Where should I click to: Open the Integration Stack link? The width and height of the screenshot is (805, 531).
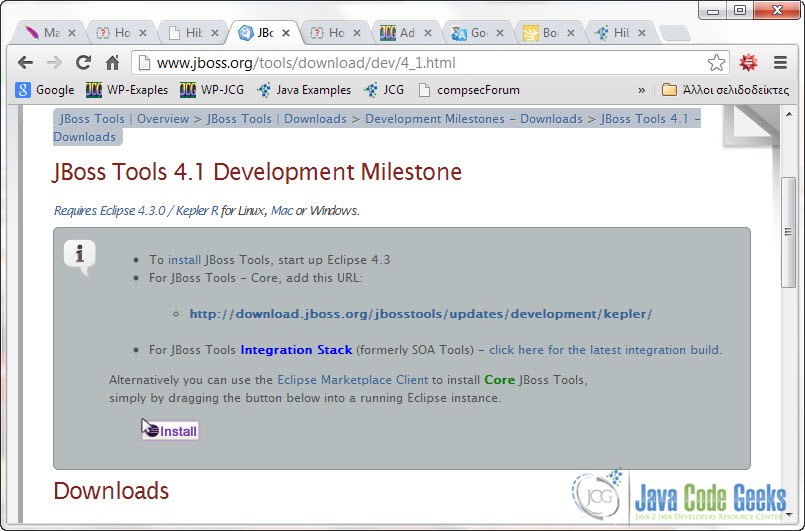coord(296,350)
